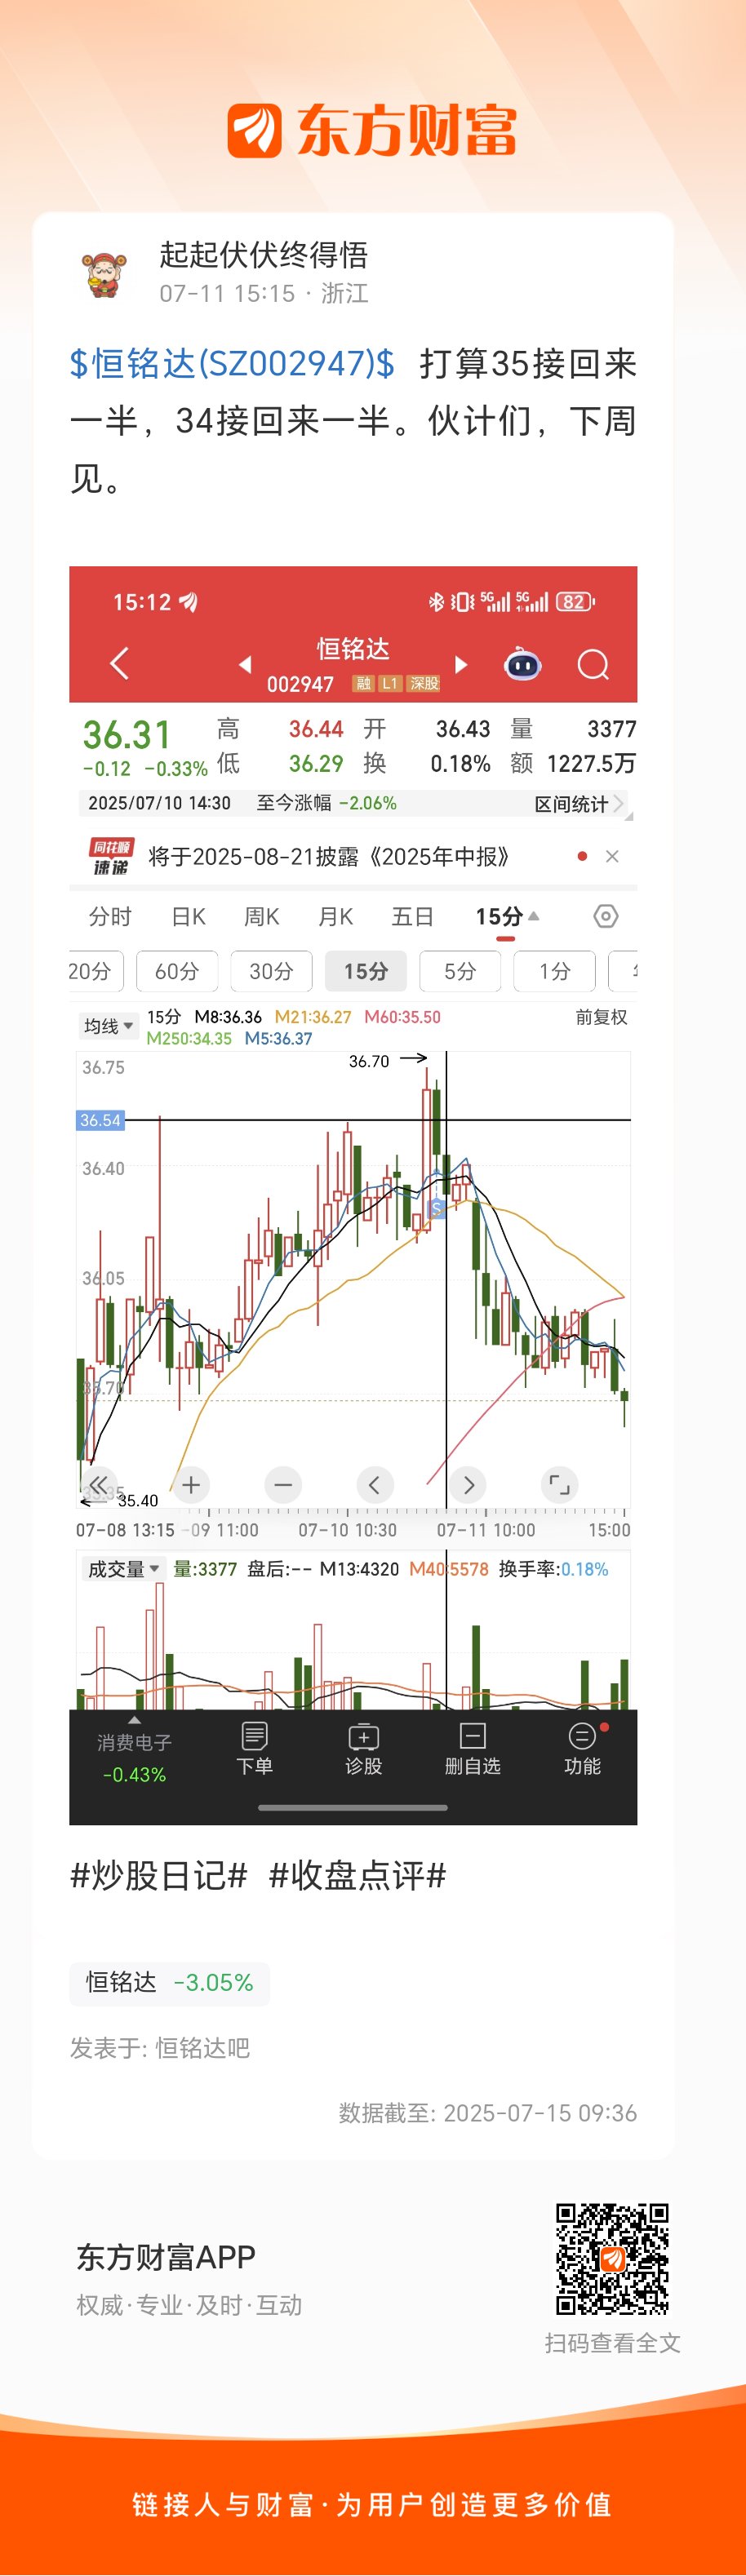Open 恒铭达吧 forum link
This screenshot has height=2576, width=746.
tap(202, 2048)
